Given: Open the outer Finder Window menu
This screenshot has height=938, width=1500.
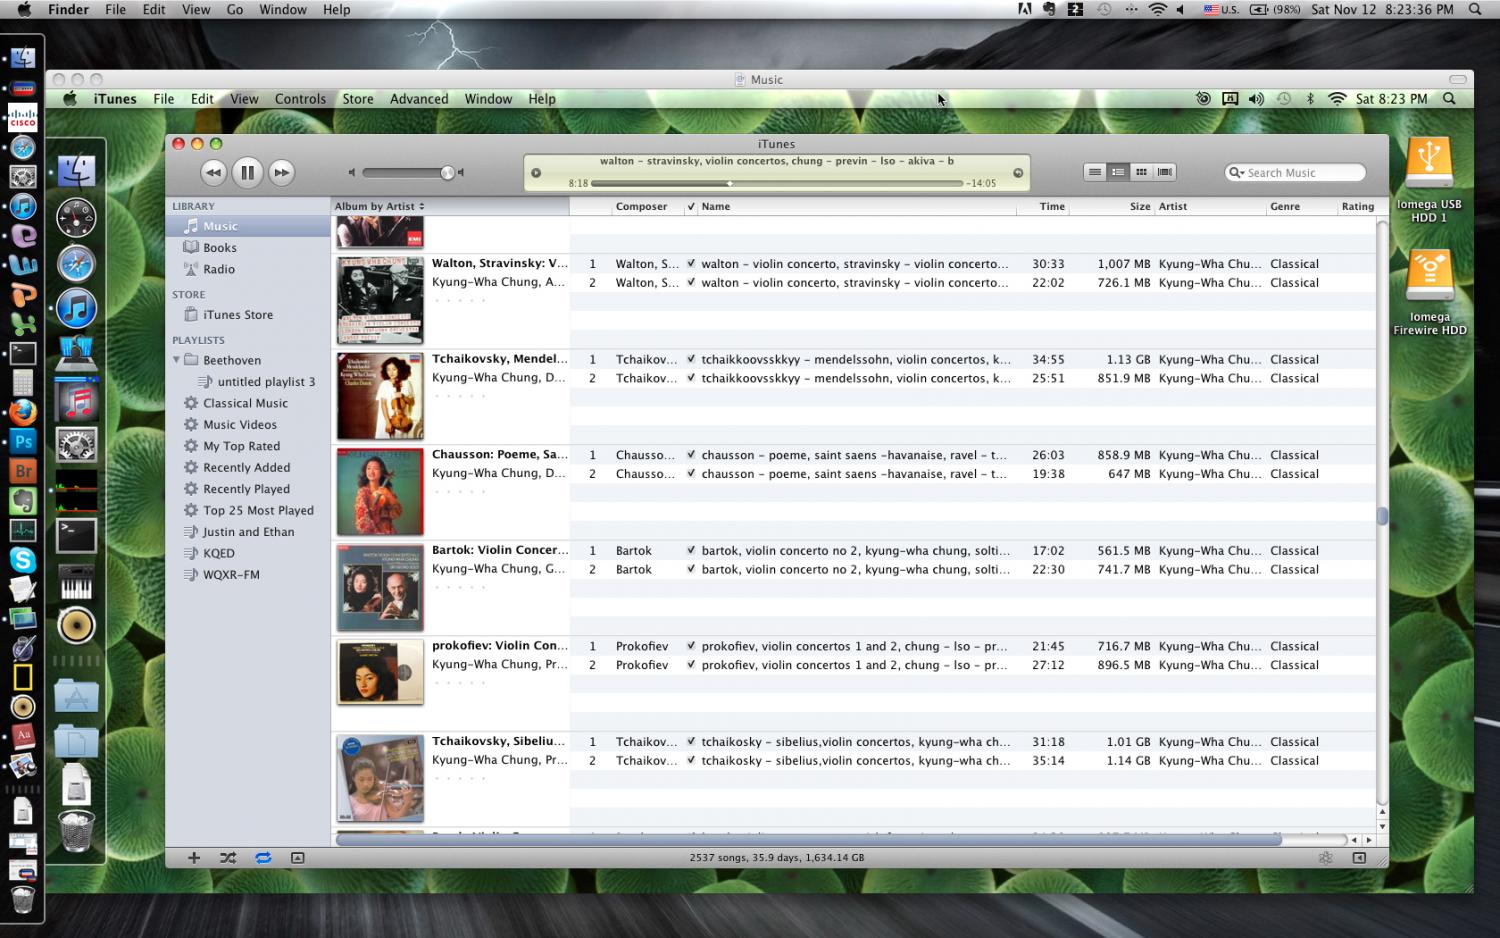Looking at the screenshot, I should [283, 9].
